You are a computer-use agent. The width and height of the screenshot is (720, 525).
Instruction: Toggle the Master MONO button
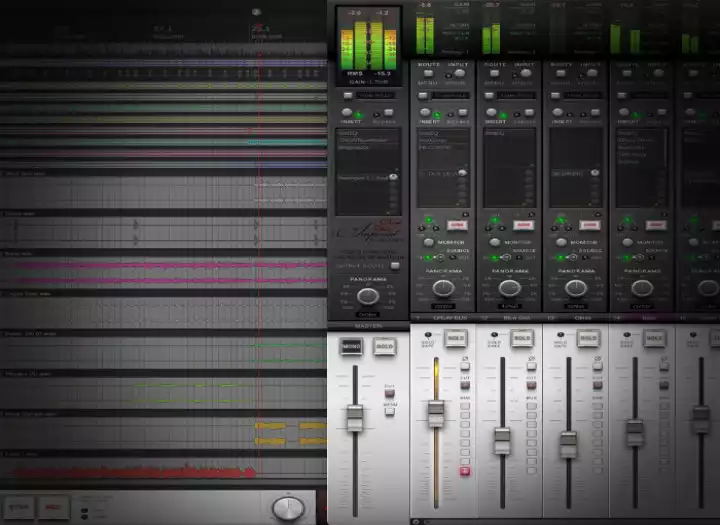tap(351, 346)
